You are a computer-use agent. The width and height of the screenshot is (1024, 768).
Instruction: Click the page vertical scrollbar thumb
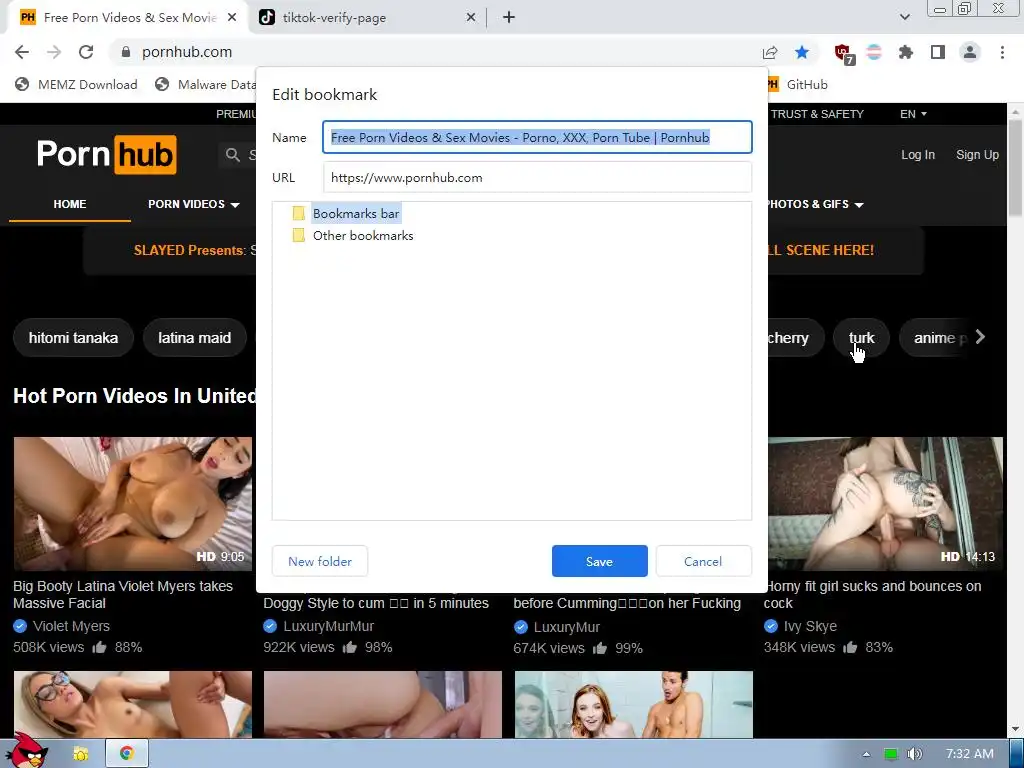click(x=1016, y=167)
